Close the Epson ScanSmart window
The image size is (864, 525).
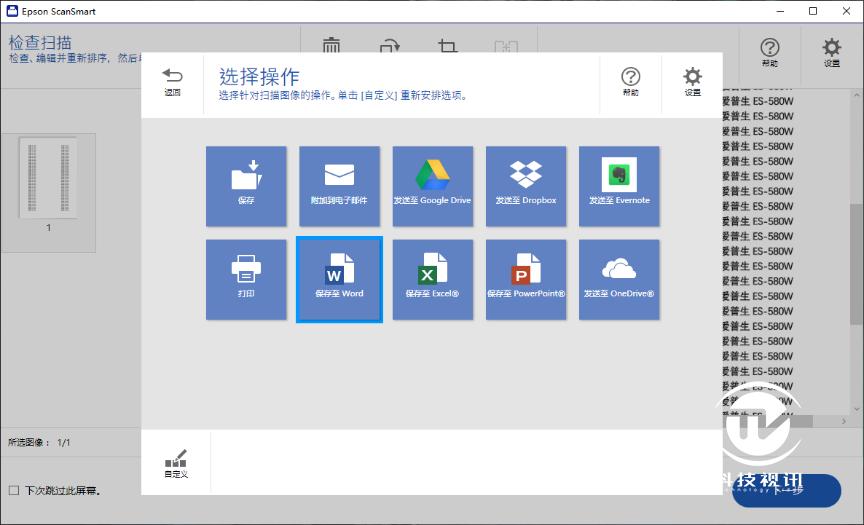[846, 11]
